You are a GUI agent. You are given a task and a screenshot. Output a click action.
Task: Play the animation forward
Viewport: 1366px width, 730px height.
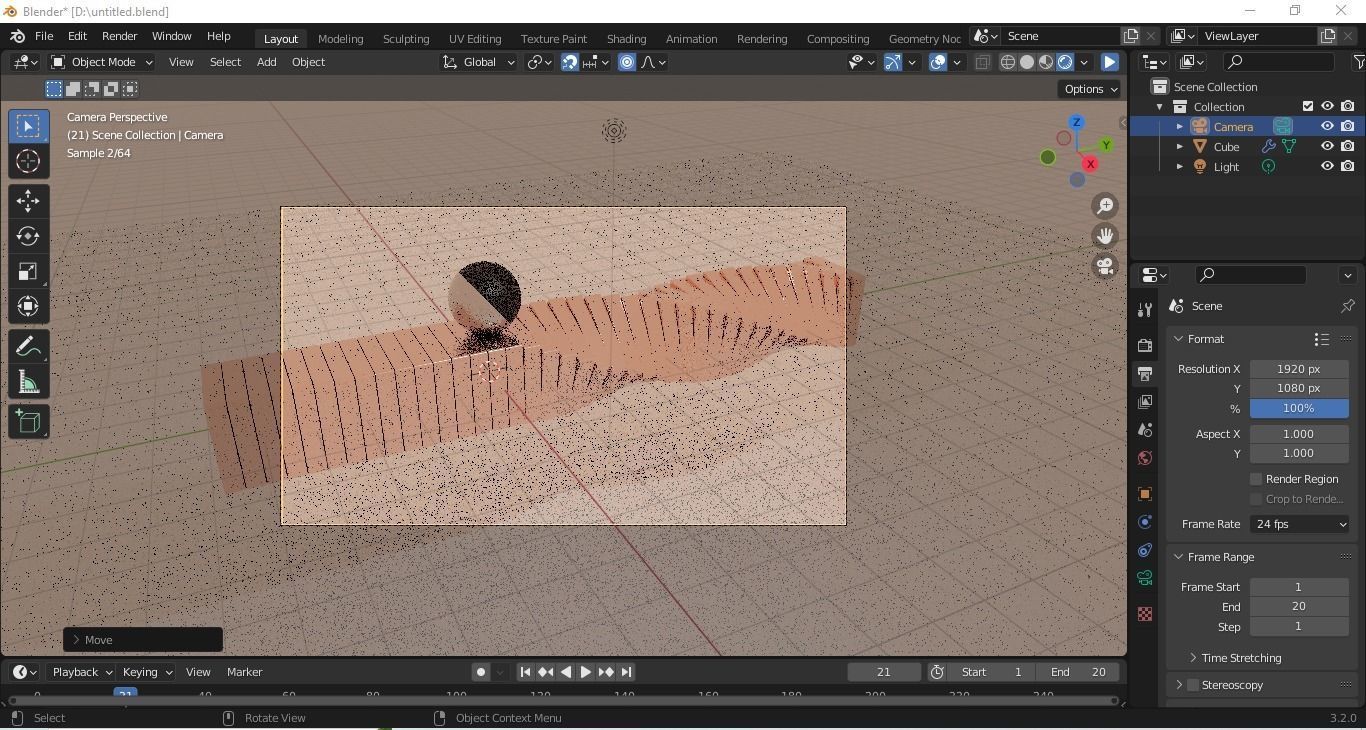click(586, 672)
